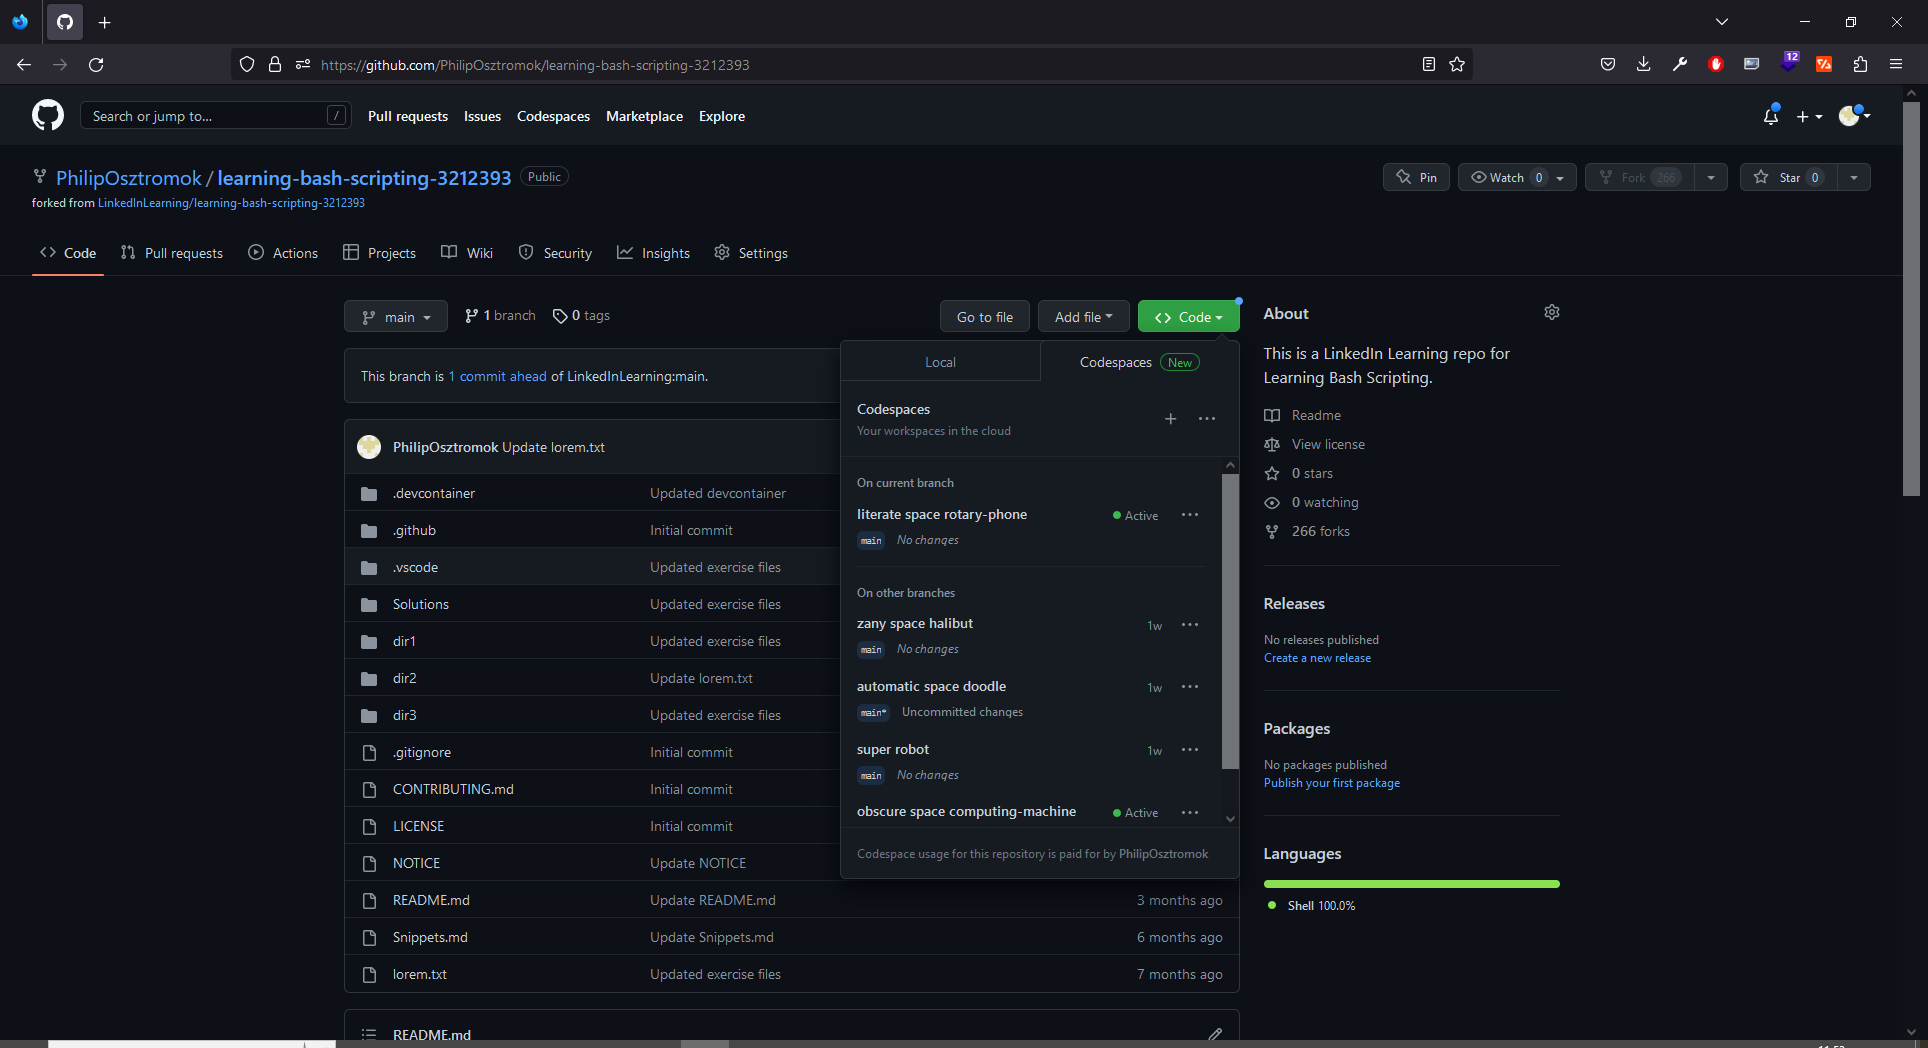This screenshot has width=1928, height=1048.
Task: Open the Solutions folder
Action: coord(420,604)
